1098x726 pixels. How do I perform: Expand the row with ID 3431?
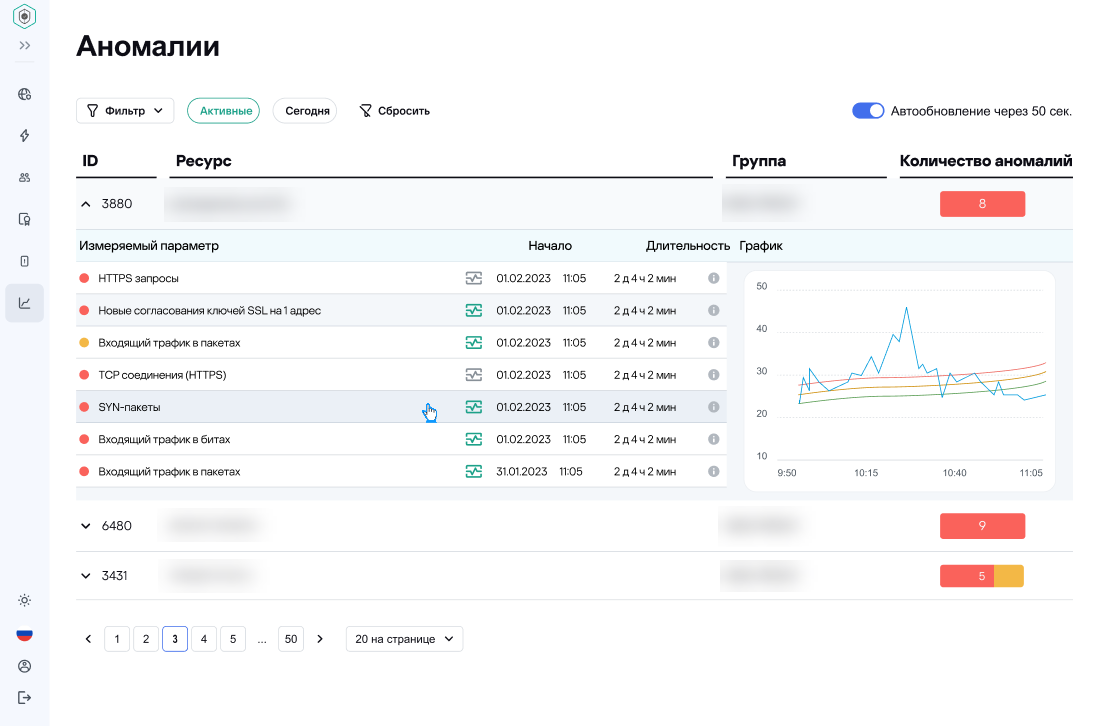[x=85, y=575]
